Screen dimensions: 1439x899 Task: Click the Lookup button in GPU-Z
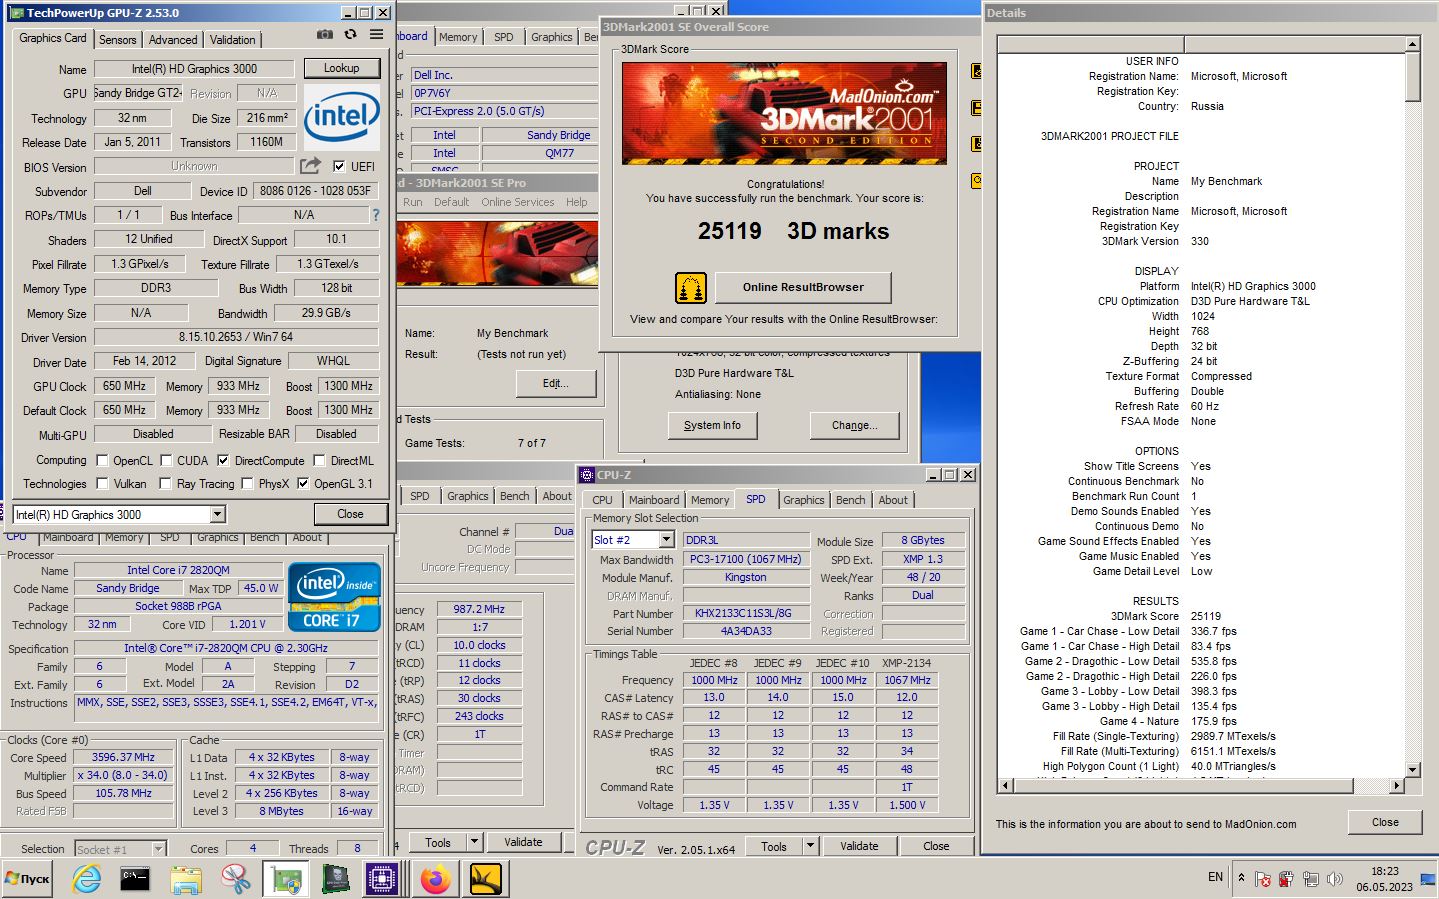point(341,68)
